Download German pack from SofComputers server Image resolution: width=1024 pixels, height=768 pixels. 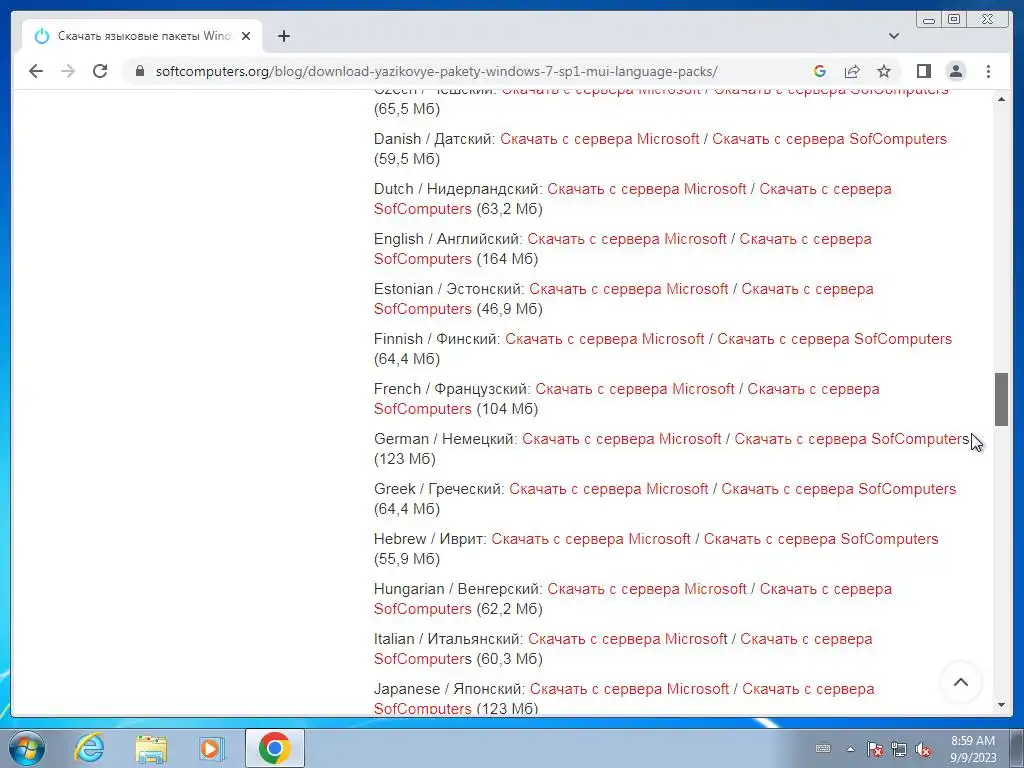click(x=852, y=439)
